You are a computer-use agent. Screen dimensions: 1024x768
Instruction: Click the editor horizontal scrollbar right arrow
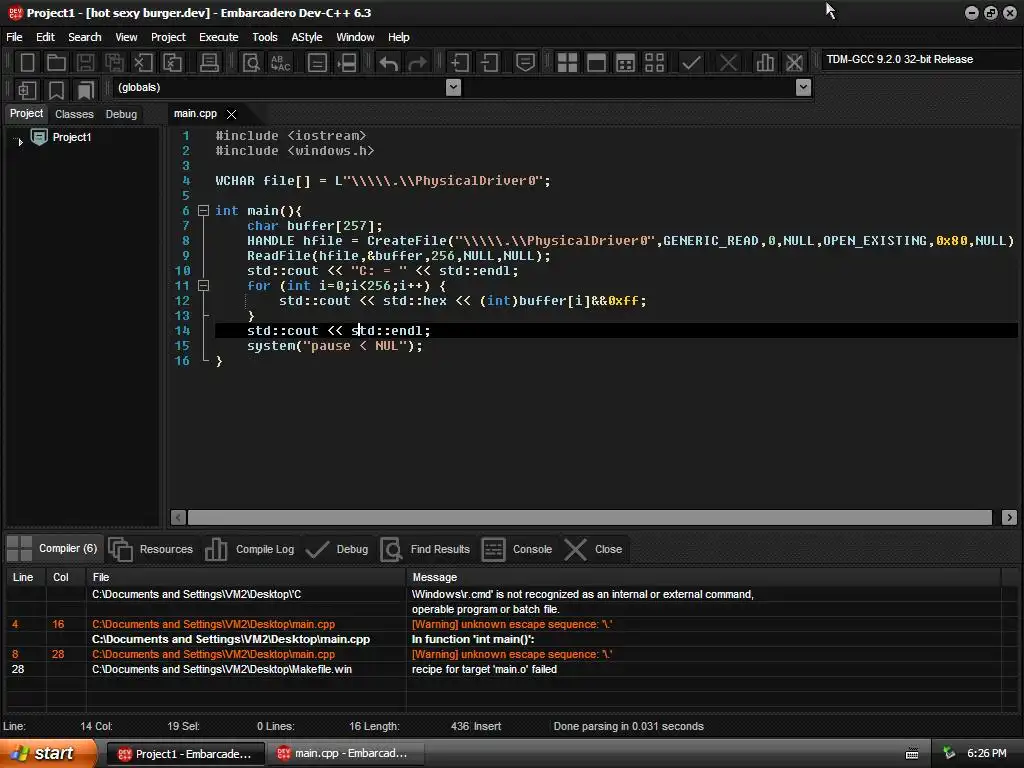[1009, 517]
